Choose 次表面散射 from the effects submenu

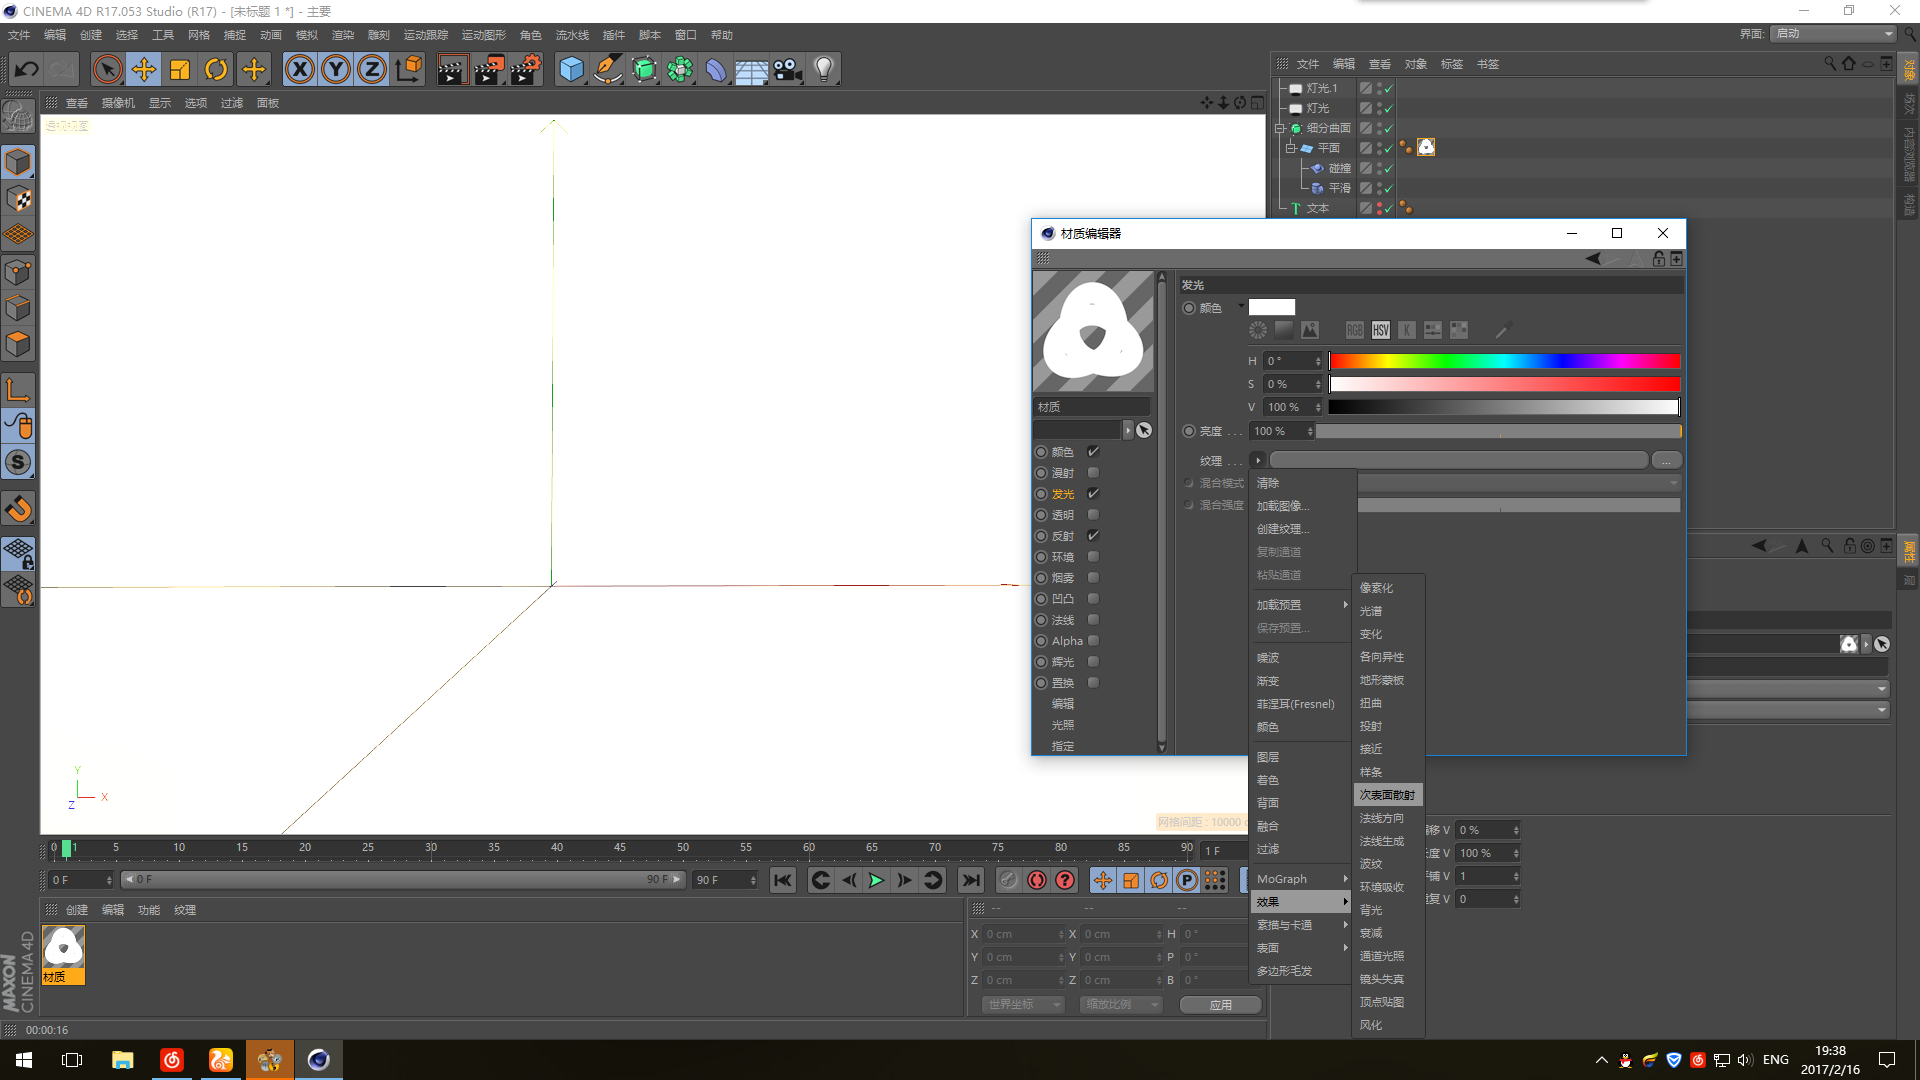coord(1387,795)
